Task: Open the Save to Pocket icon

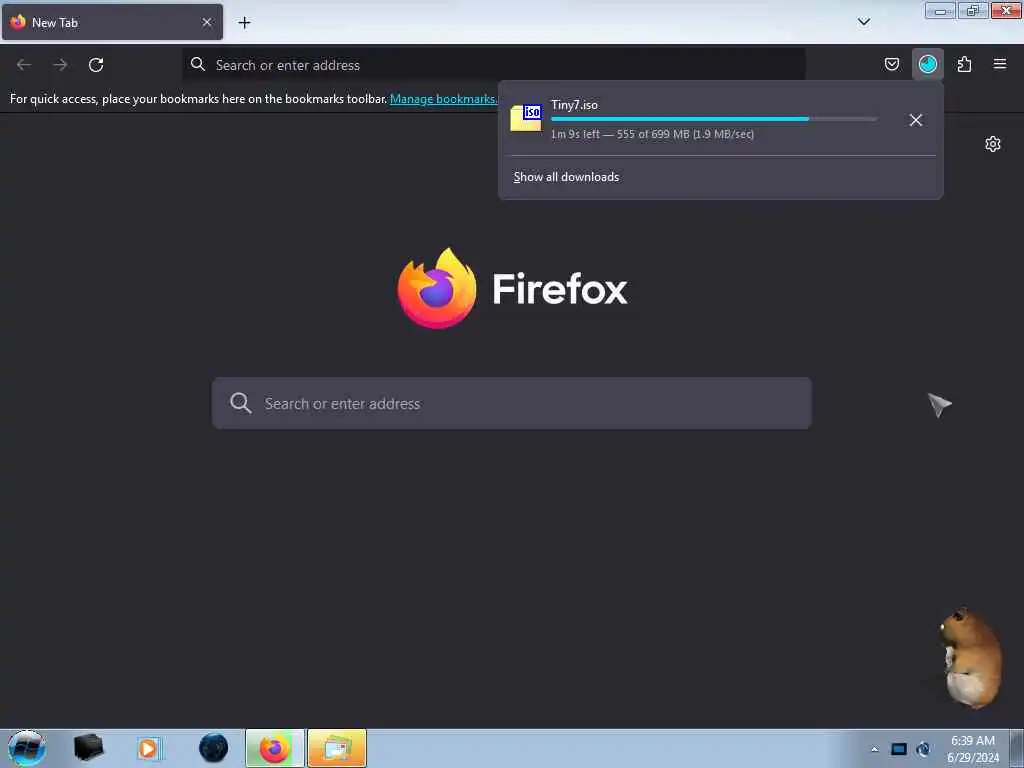Action: (891, 64)
